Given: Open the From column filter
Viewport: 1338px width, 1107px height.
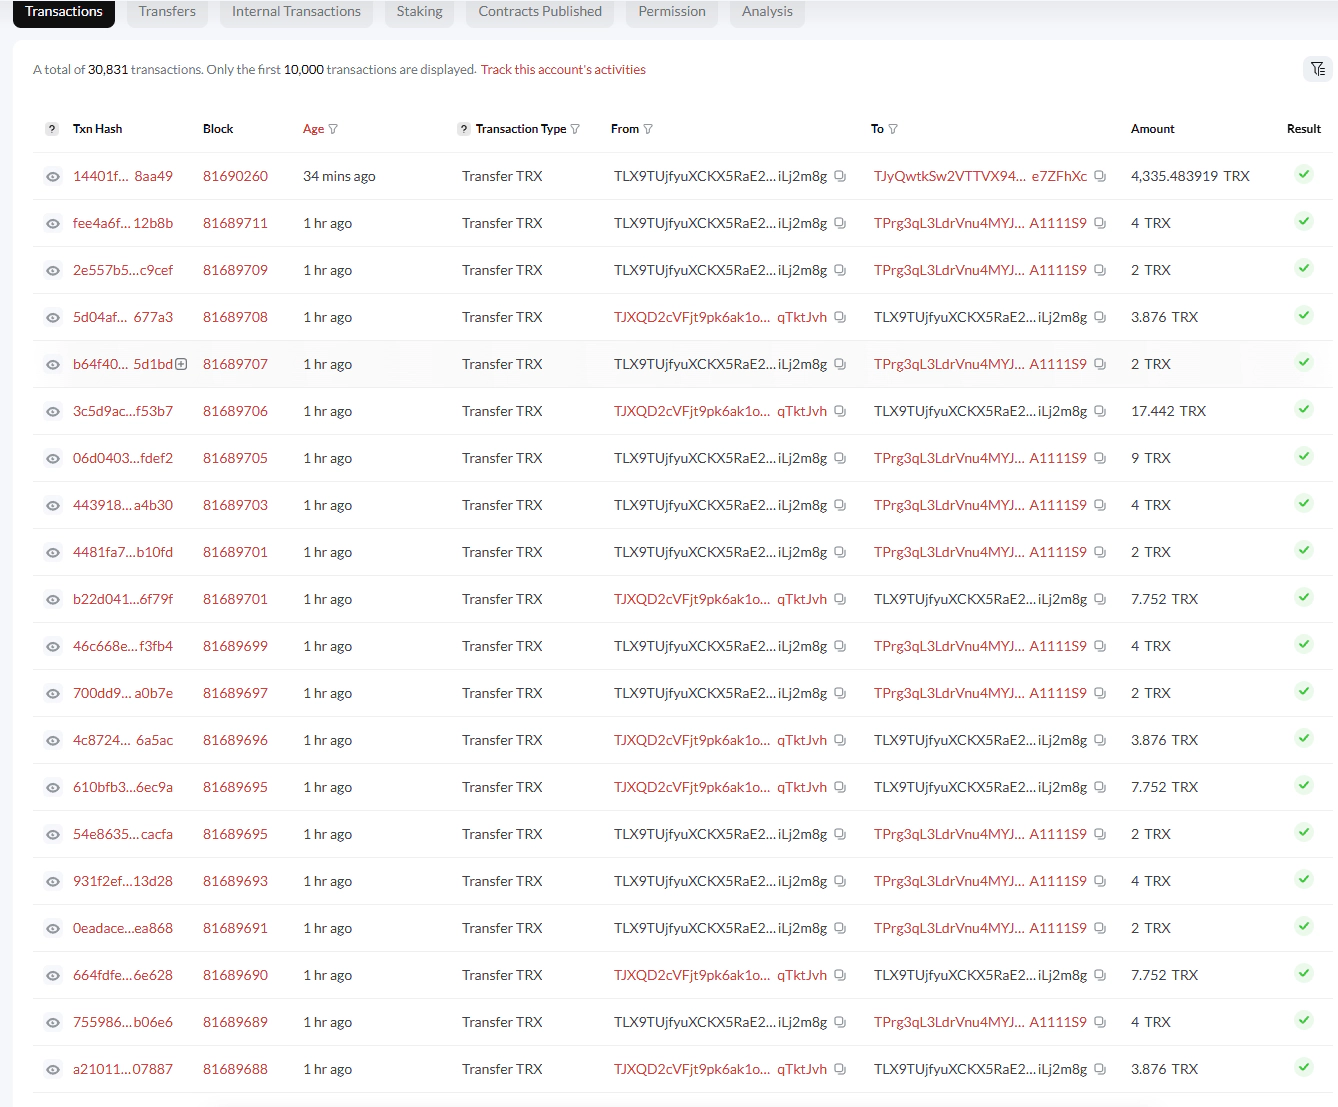Looking at the screenshot, I should click(x=648, y=129).
